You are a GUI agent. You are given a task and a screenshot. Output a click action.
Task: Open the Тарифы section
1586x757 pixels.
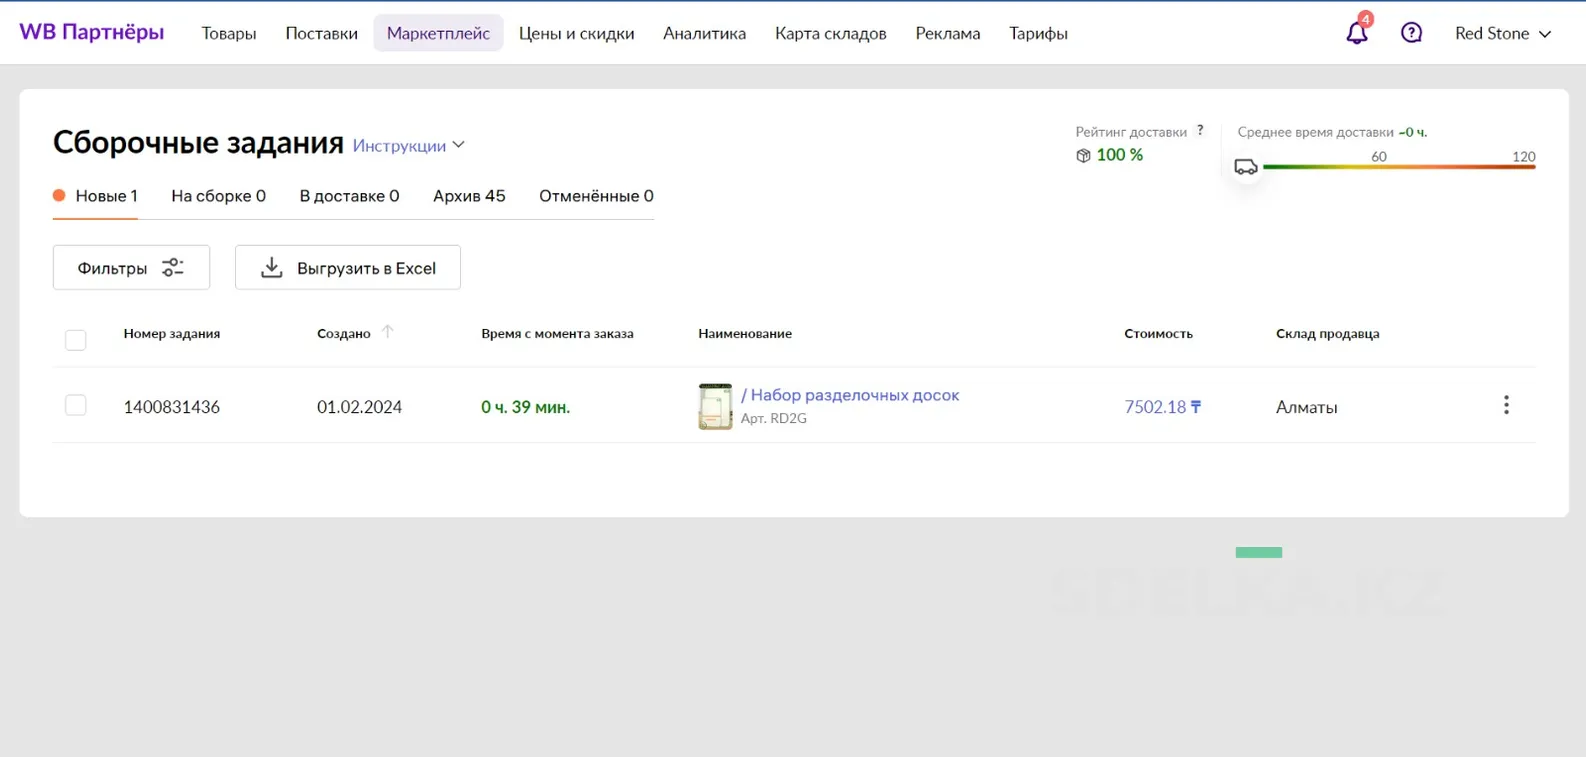tap(1039, 33)
